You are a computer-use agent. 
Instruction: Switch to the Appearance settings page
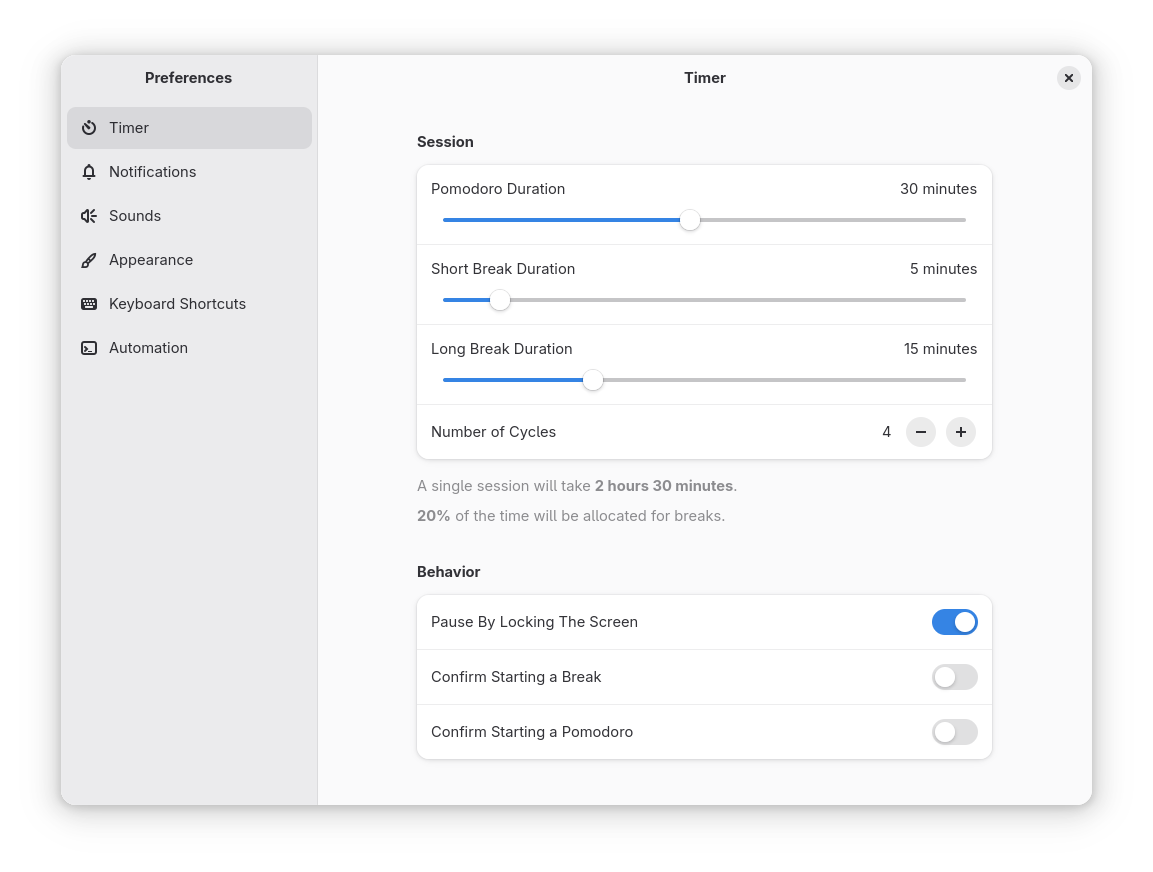pos(151,260)
